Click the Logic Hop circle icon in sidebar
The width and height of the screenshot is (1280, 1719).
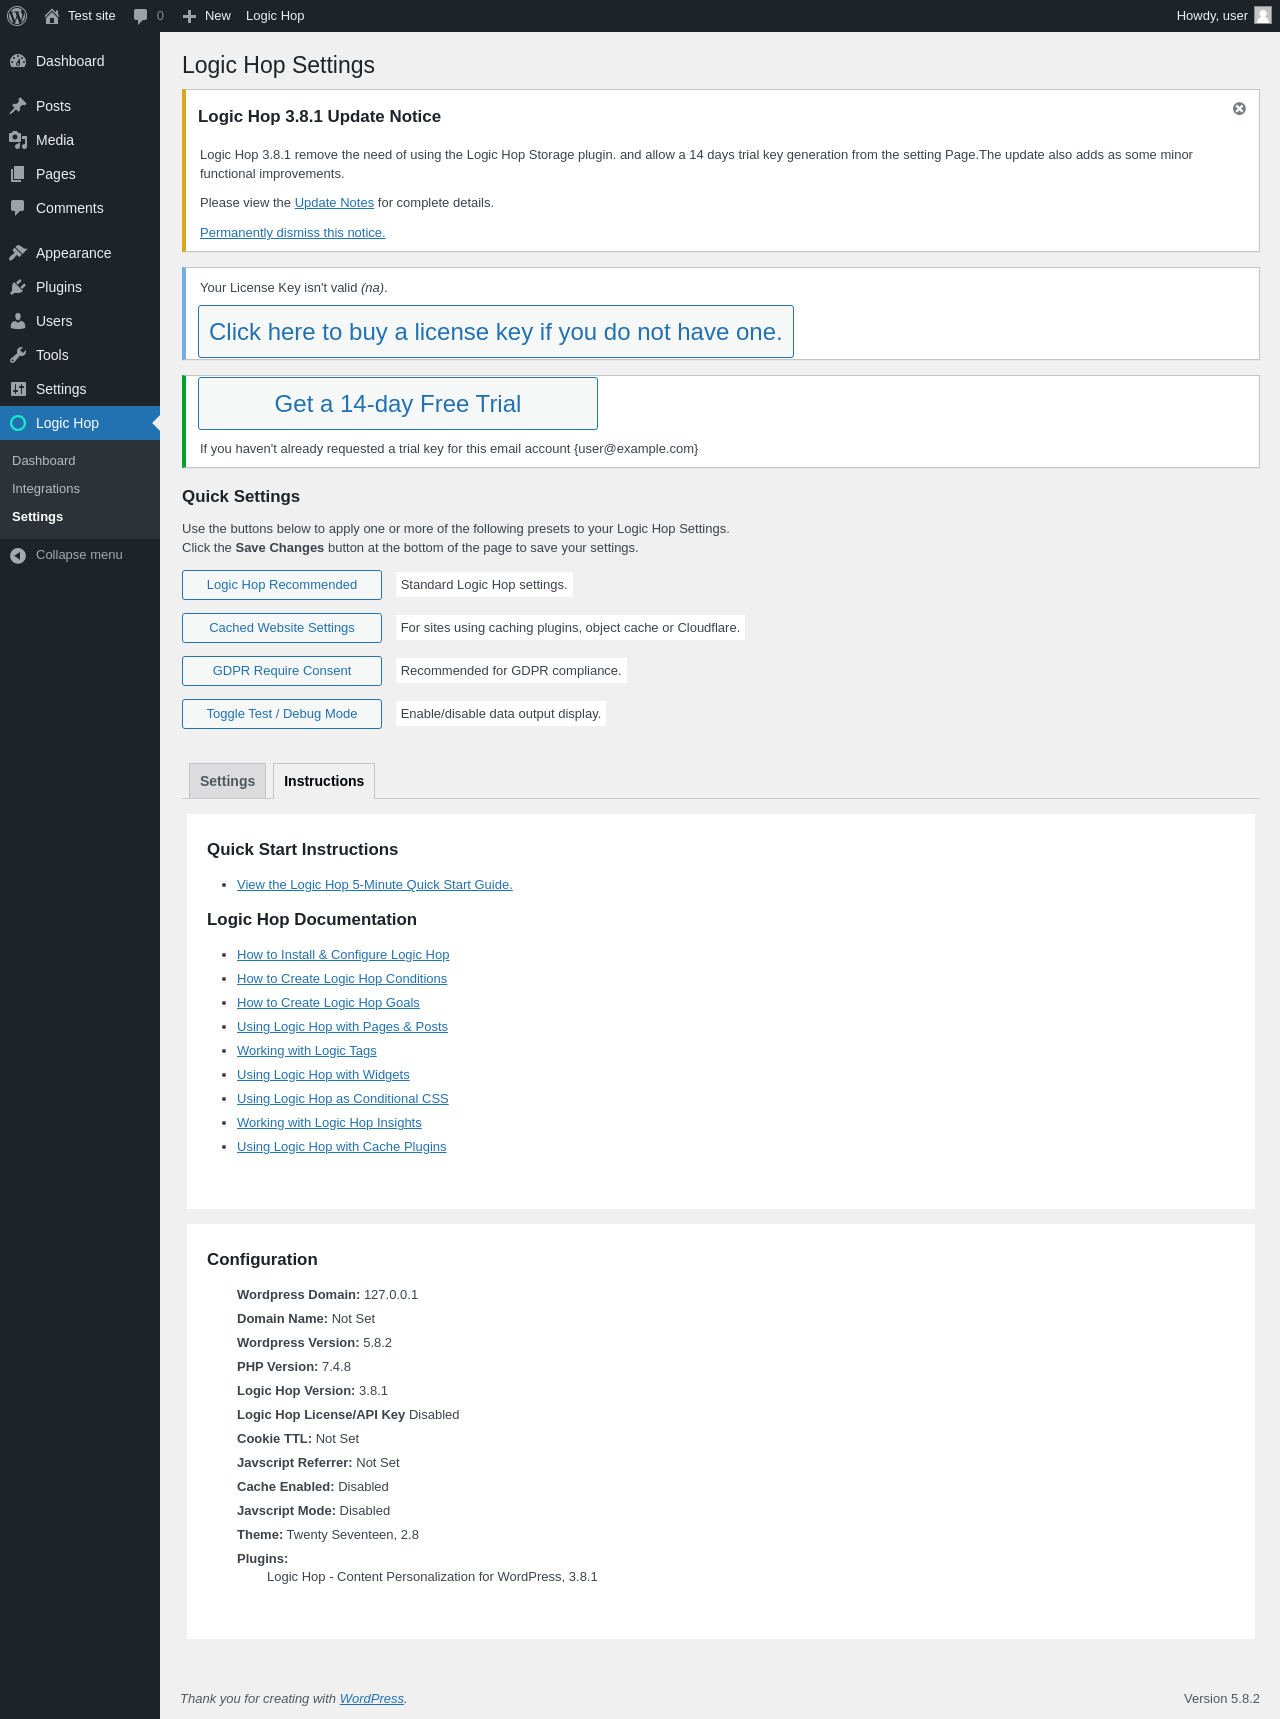pos(18,423)
